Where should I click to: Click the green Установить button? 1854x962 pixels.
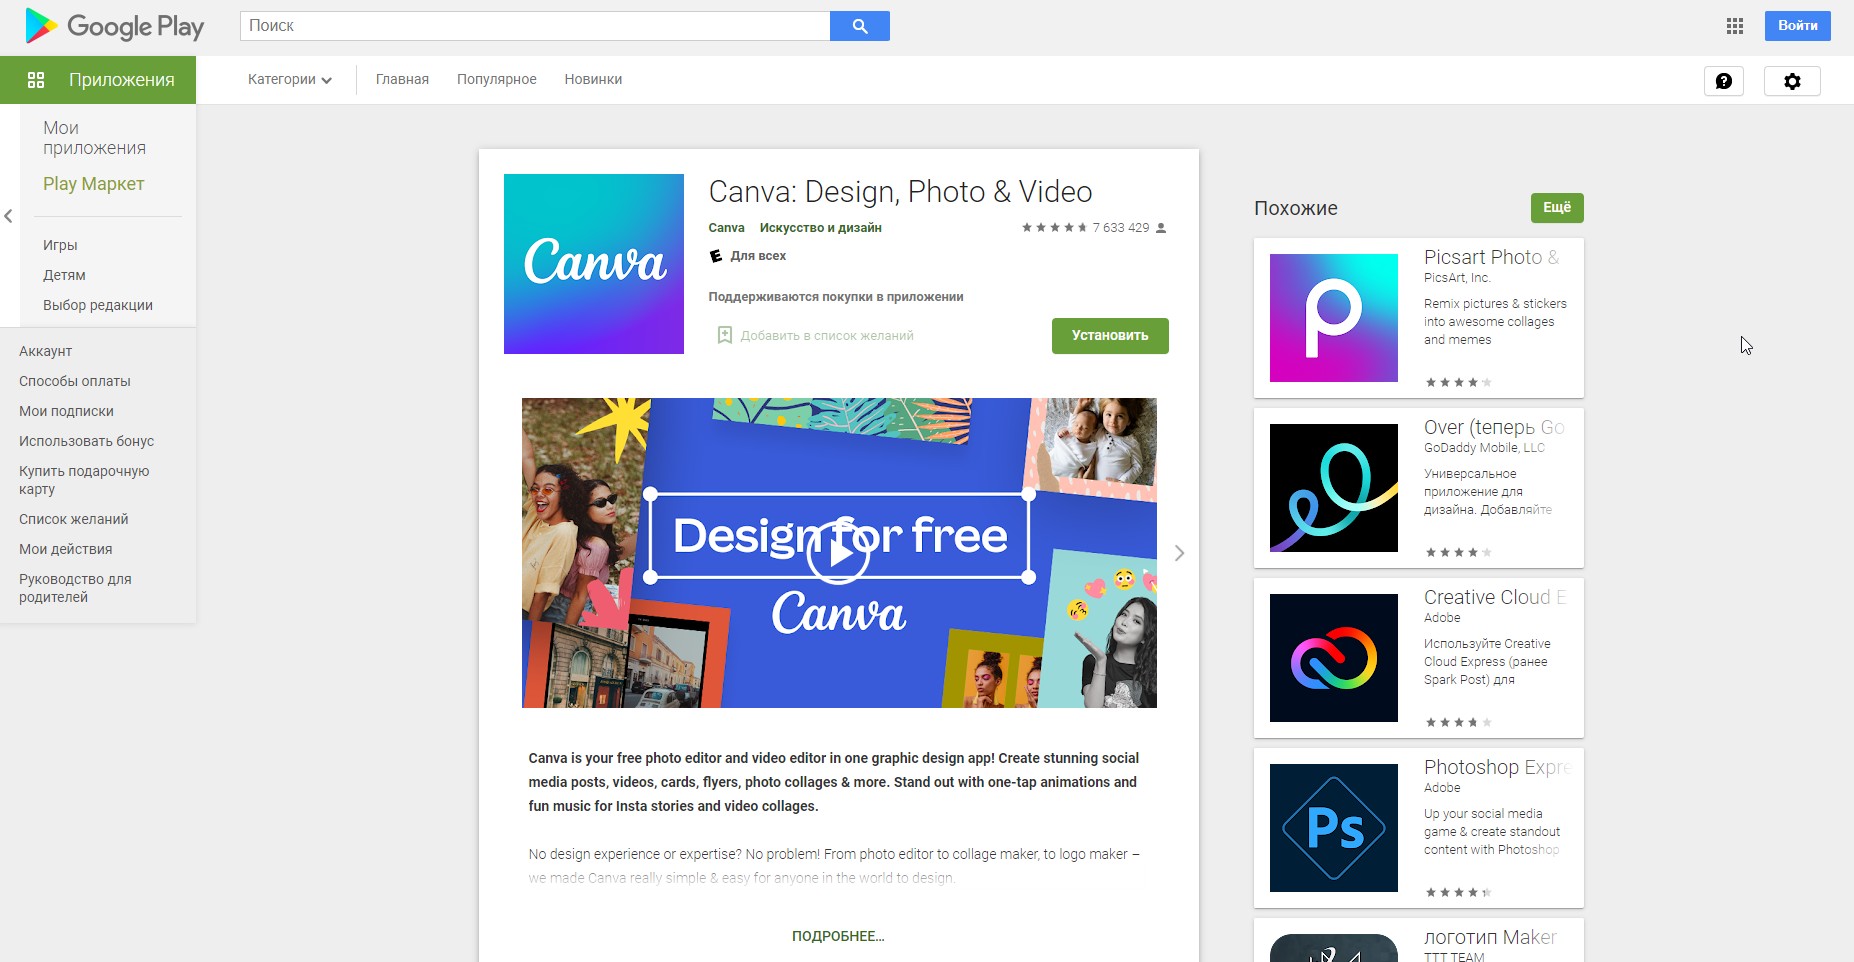(1110, 336)
